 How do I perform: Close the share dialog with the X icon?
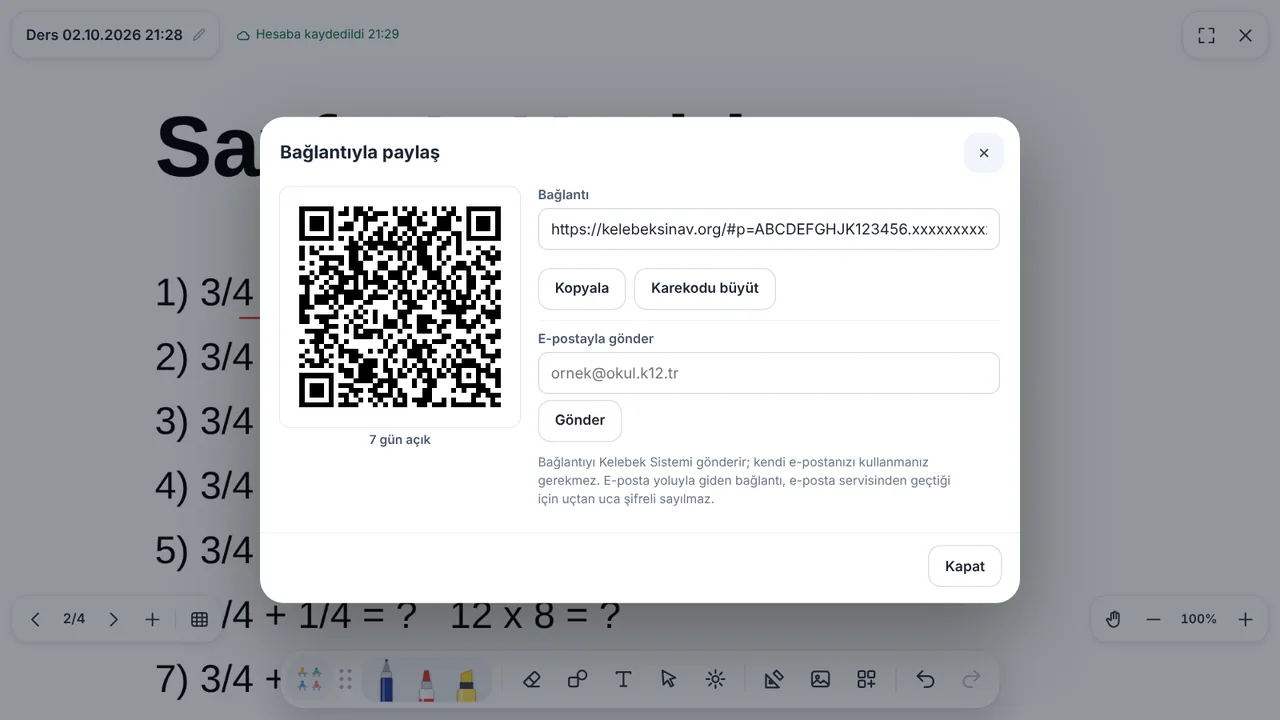click(984, 153)
